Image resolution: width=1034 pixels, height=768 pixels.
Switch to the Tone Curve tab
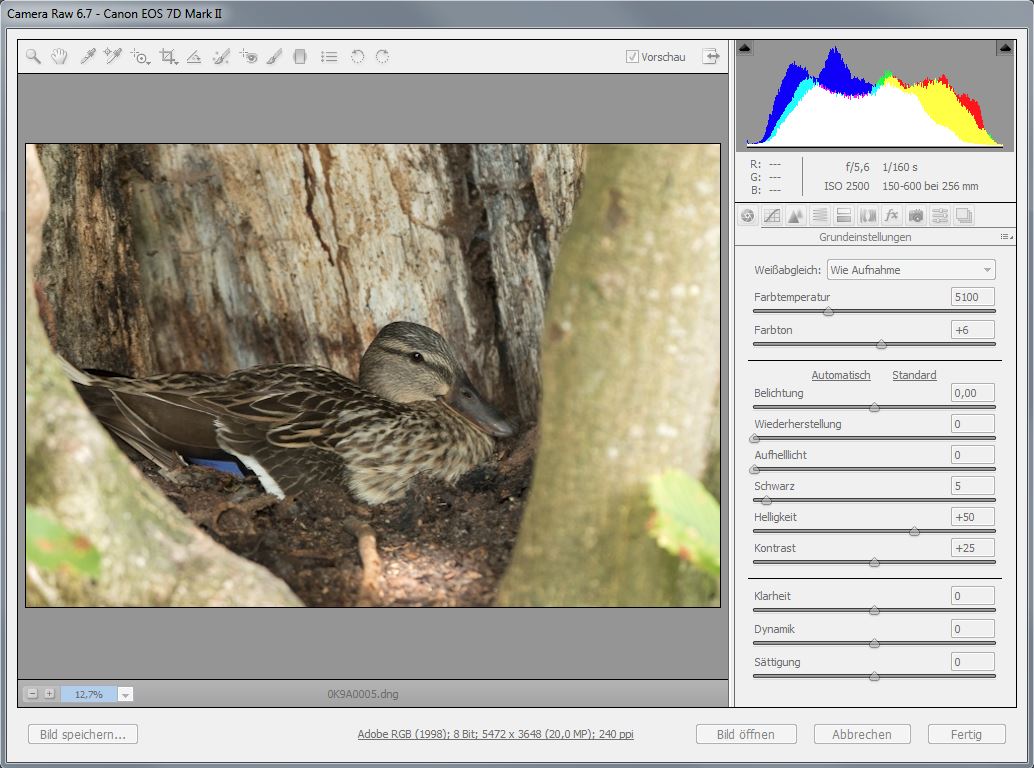[x=771, y=215]
